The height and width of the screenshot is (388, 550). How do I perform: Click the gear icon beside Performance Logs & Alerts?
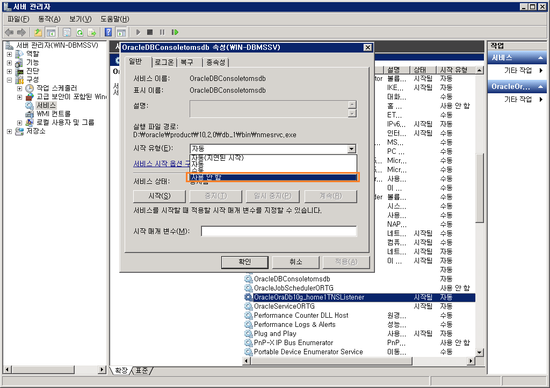[248, 325]
